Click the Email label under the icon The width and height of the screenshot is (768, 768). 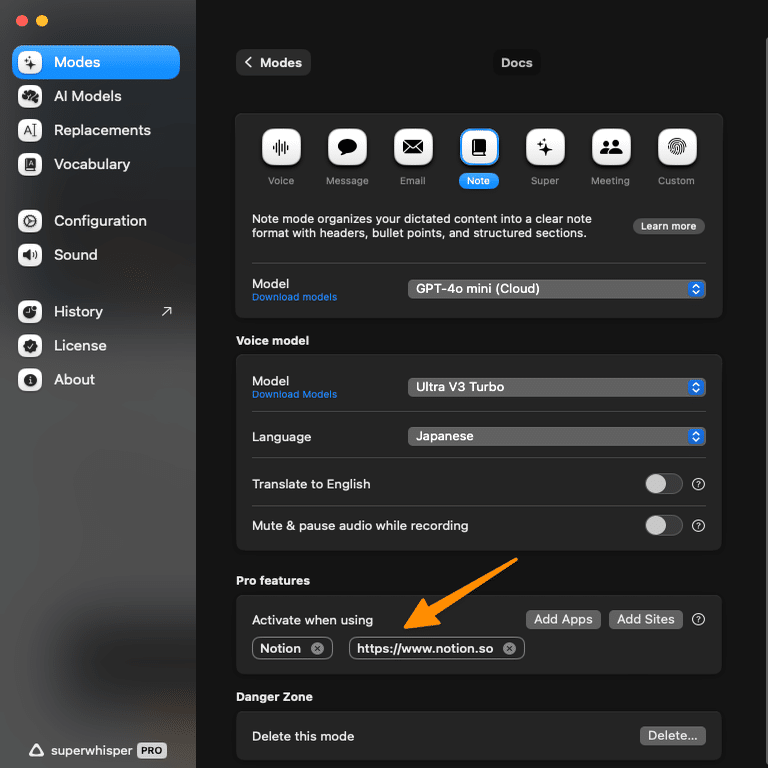tap(412, 181)
